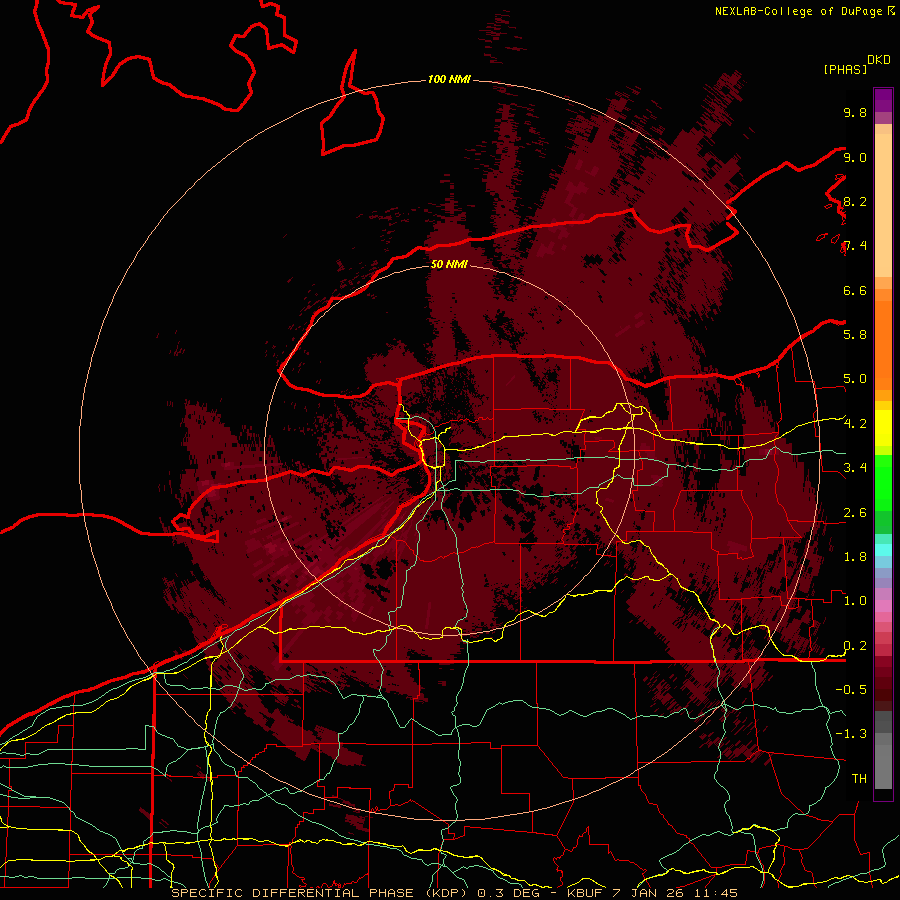Click the 4.2 scale value
Screen dimensions: 900x900
click(x=855, y=424)
